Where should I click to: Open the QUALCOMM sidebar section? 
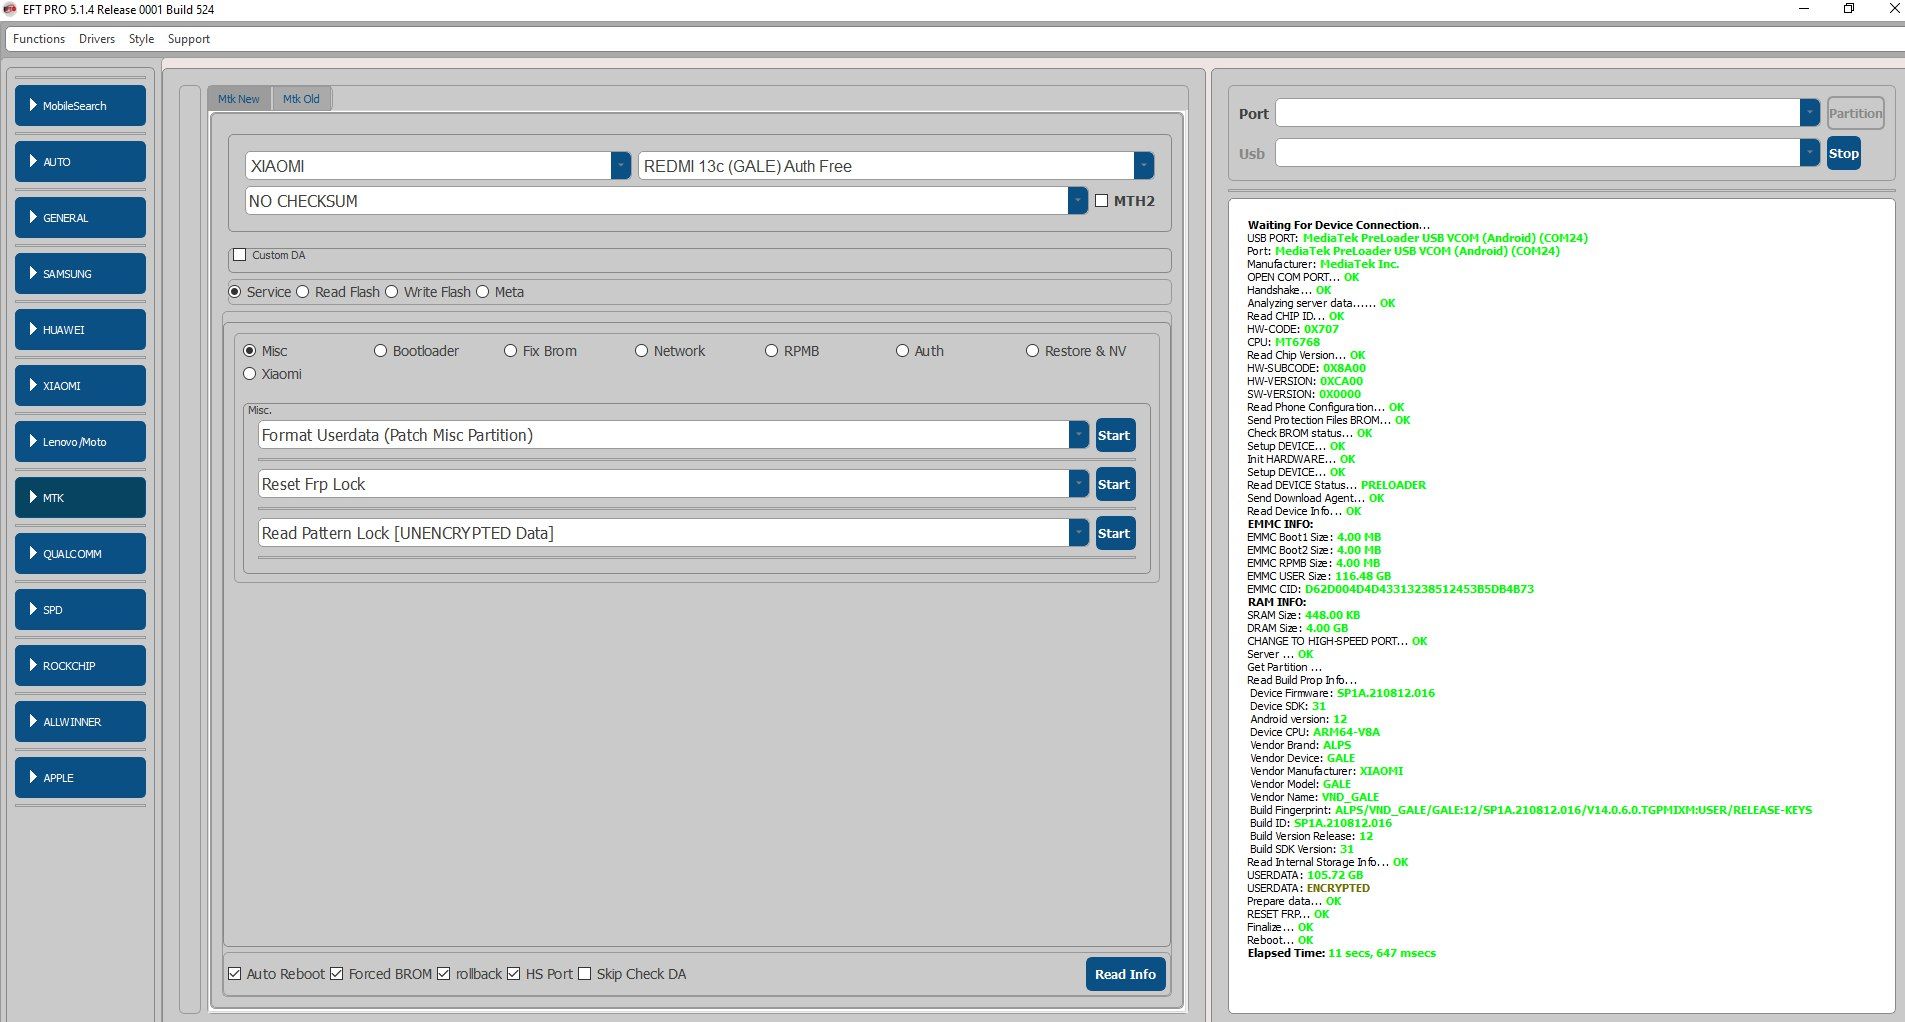pos(80,554)
